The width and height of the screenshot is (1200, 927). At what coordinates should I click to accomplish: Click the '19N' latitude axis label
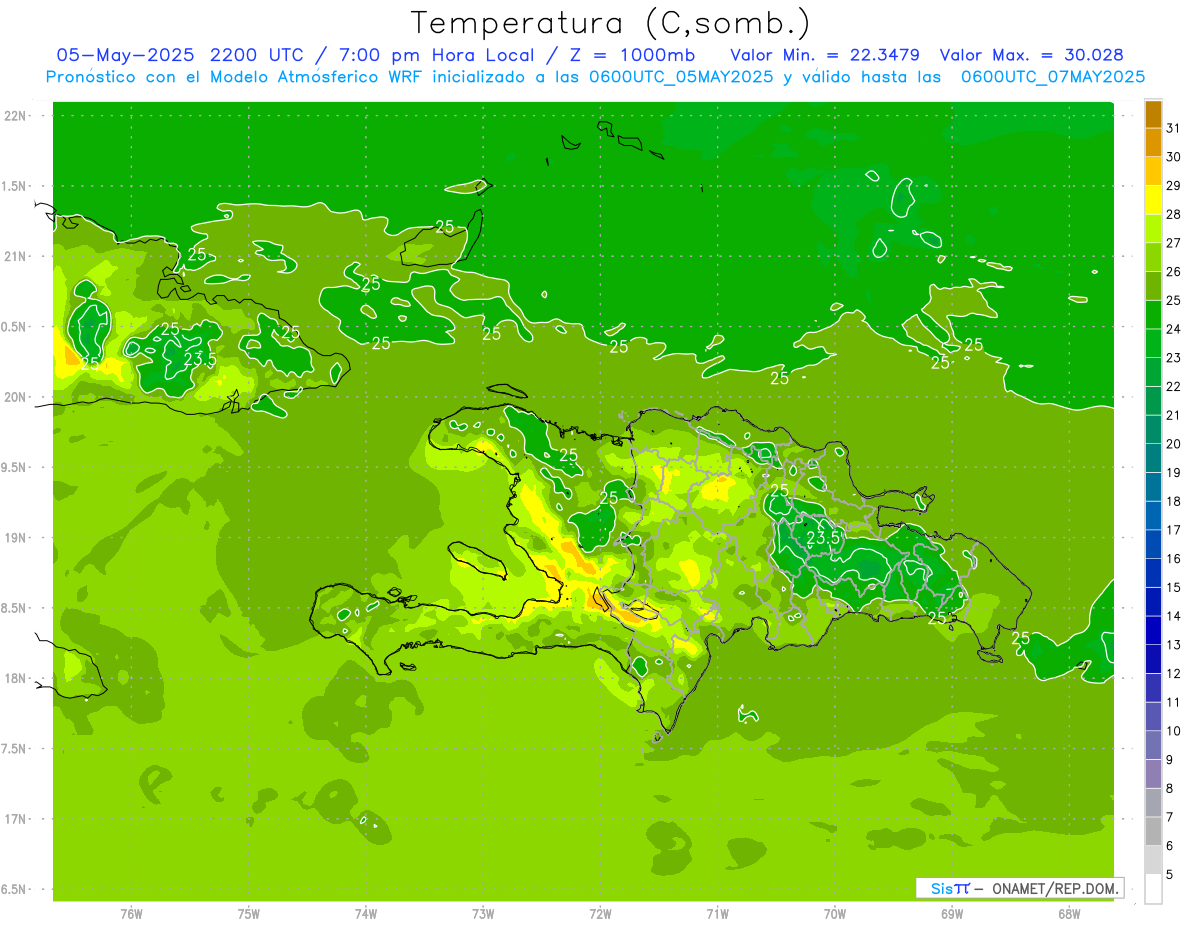pyautogui.click(x=16, y=538)
